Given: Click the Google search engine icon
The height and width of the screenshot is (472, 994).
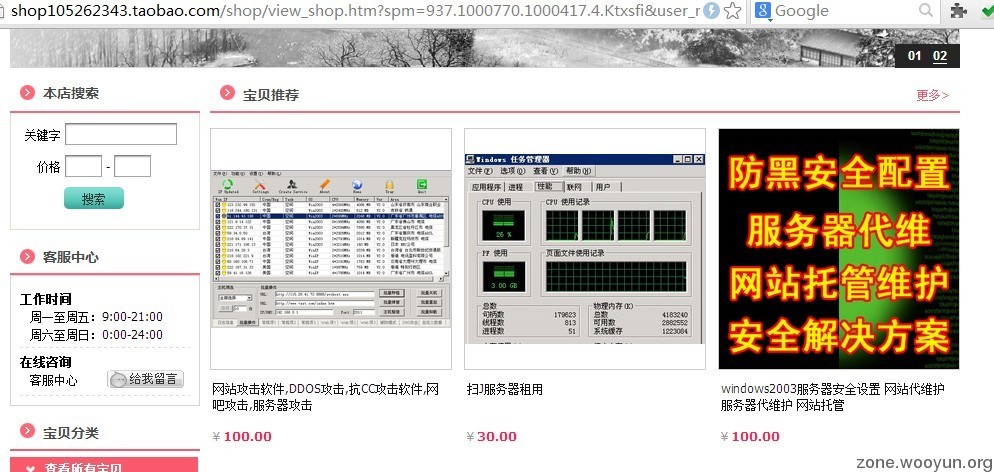Looking at the screenshot, I should coord(762,11).
